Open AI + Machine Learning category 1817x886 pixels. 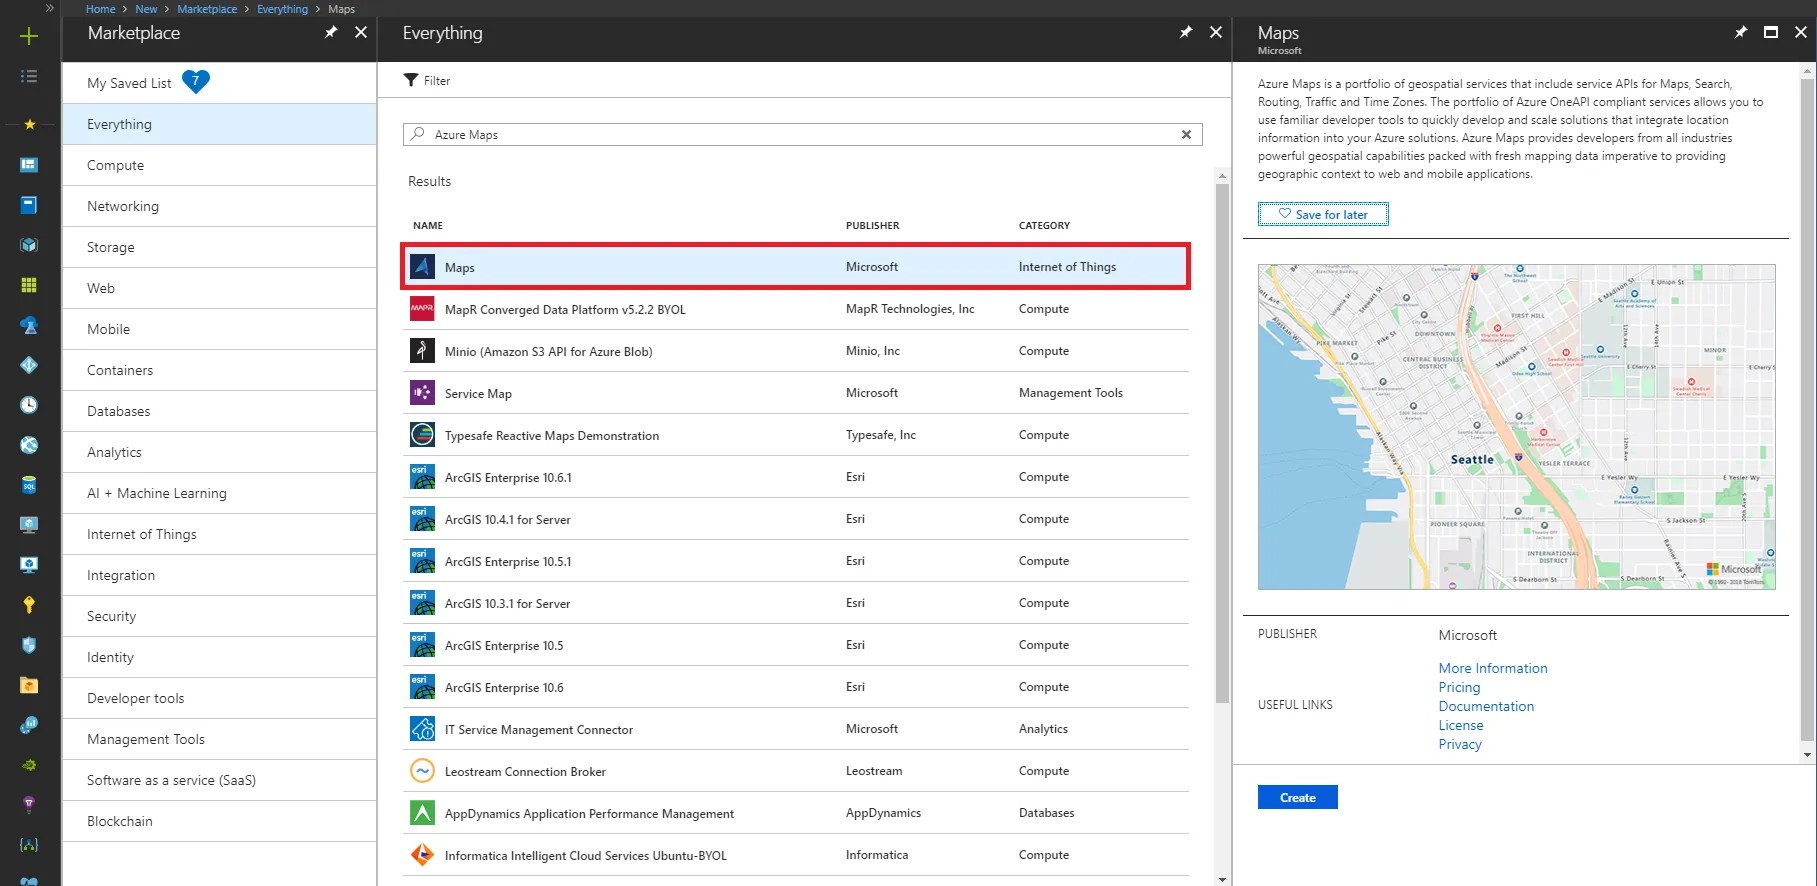(219, 493)
